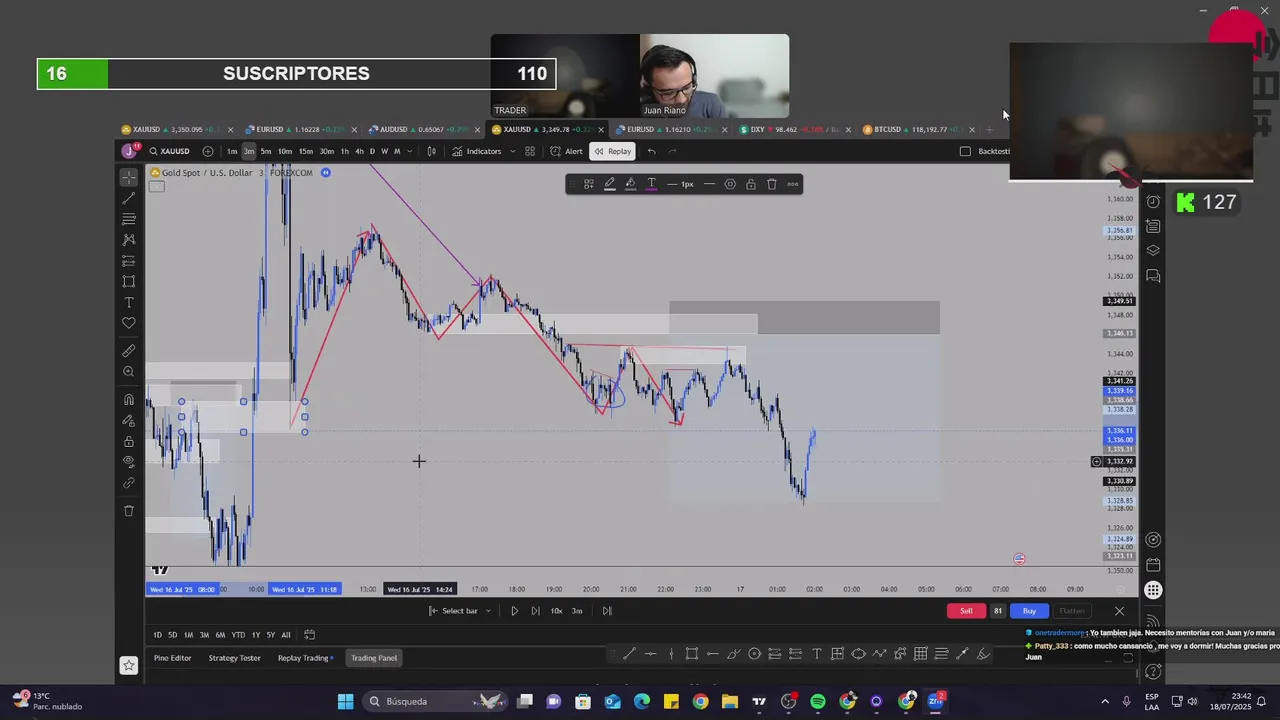Image resolution: width=1280 pixels, height=720 pixels.
Task: Open the go-to-date calendar icon
Action: pyautogui.click(x=309, y=635)
